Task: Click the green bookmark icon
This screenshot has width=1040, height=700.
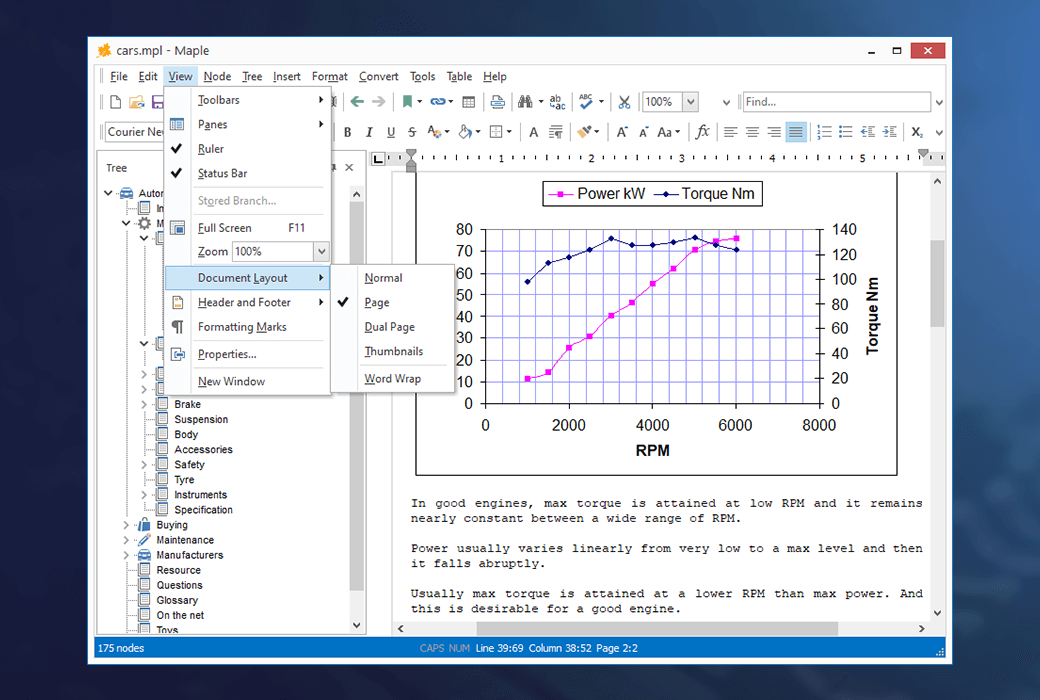Action: pos(407,102)
